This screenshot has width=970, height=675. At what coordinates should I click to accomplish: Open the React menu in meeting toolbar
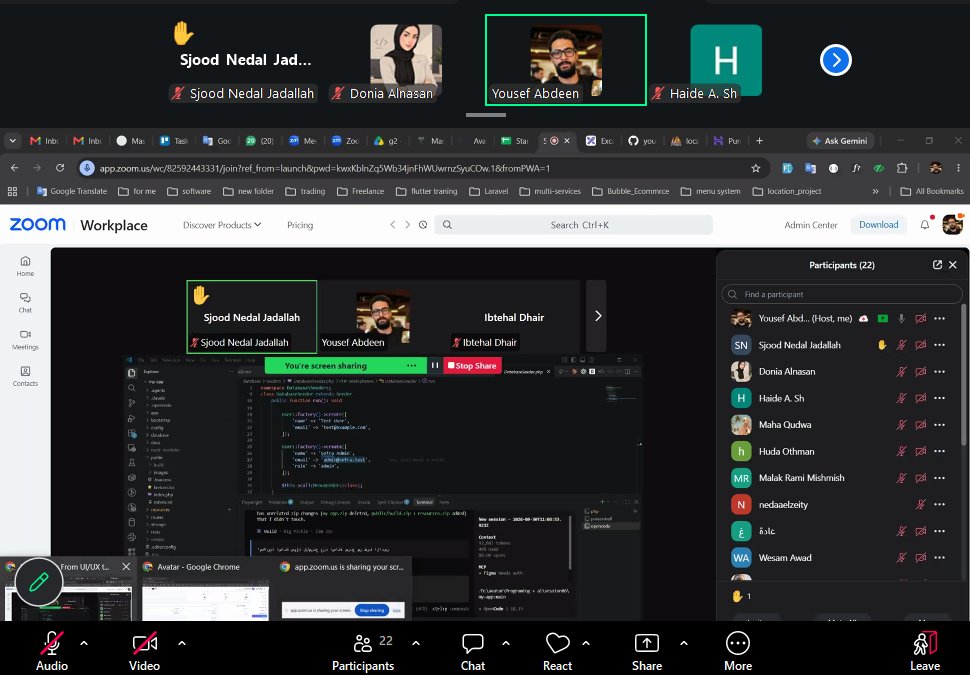tap(557, 651)
